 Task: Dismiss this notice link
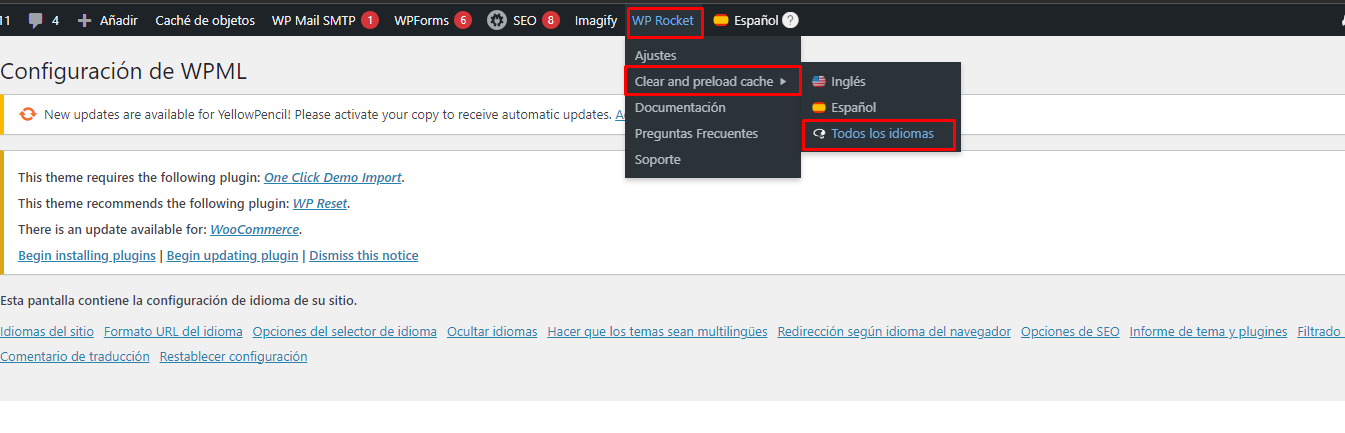[x=364, y=256]
